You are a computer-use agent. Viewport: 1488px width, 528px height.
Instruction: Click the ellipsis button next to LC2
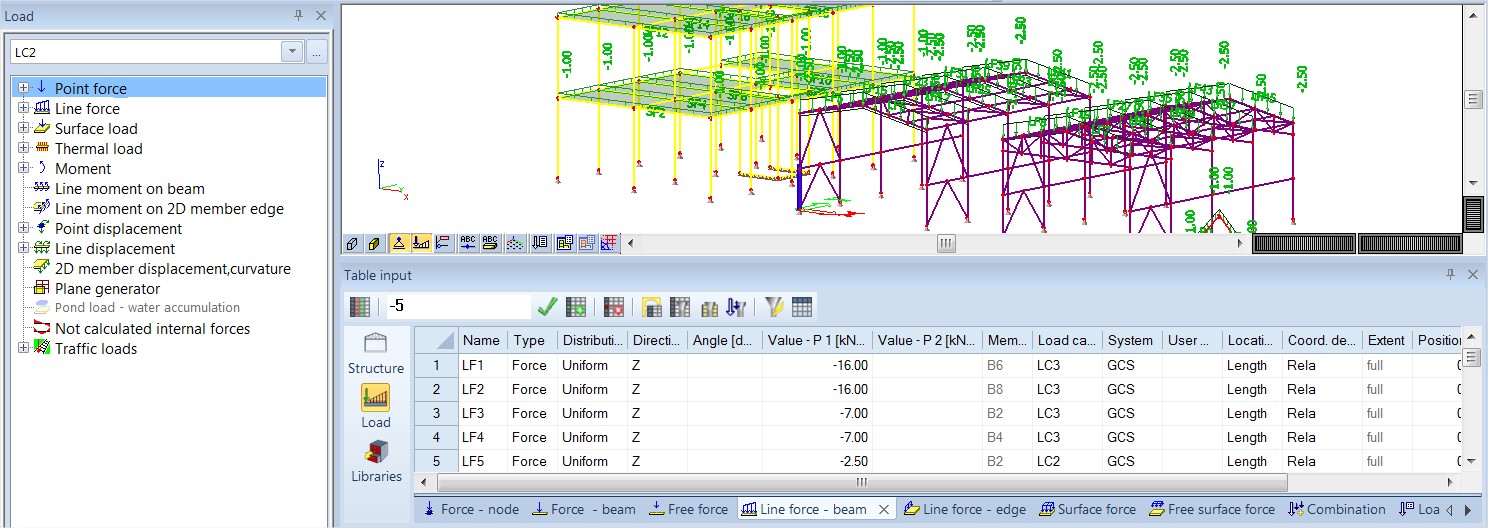[x=317, y=52]
